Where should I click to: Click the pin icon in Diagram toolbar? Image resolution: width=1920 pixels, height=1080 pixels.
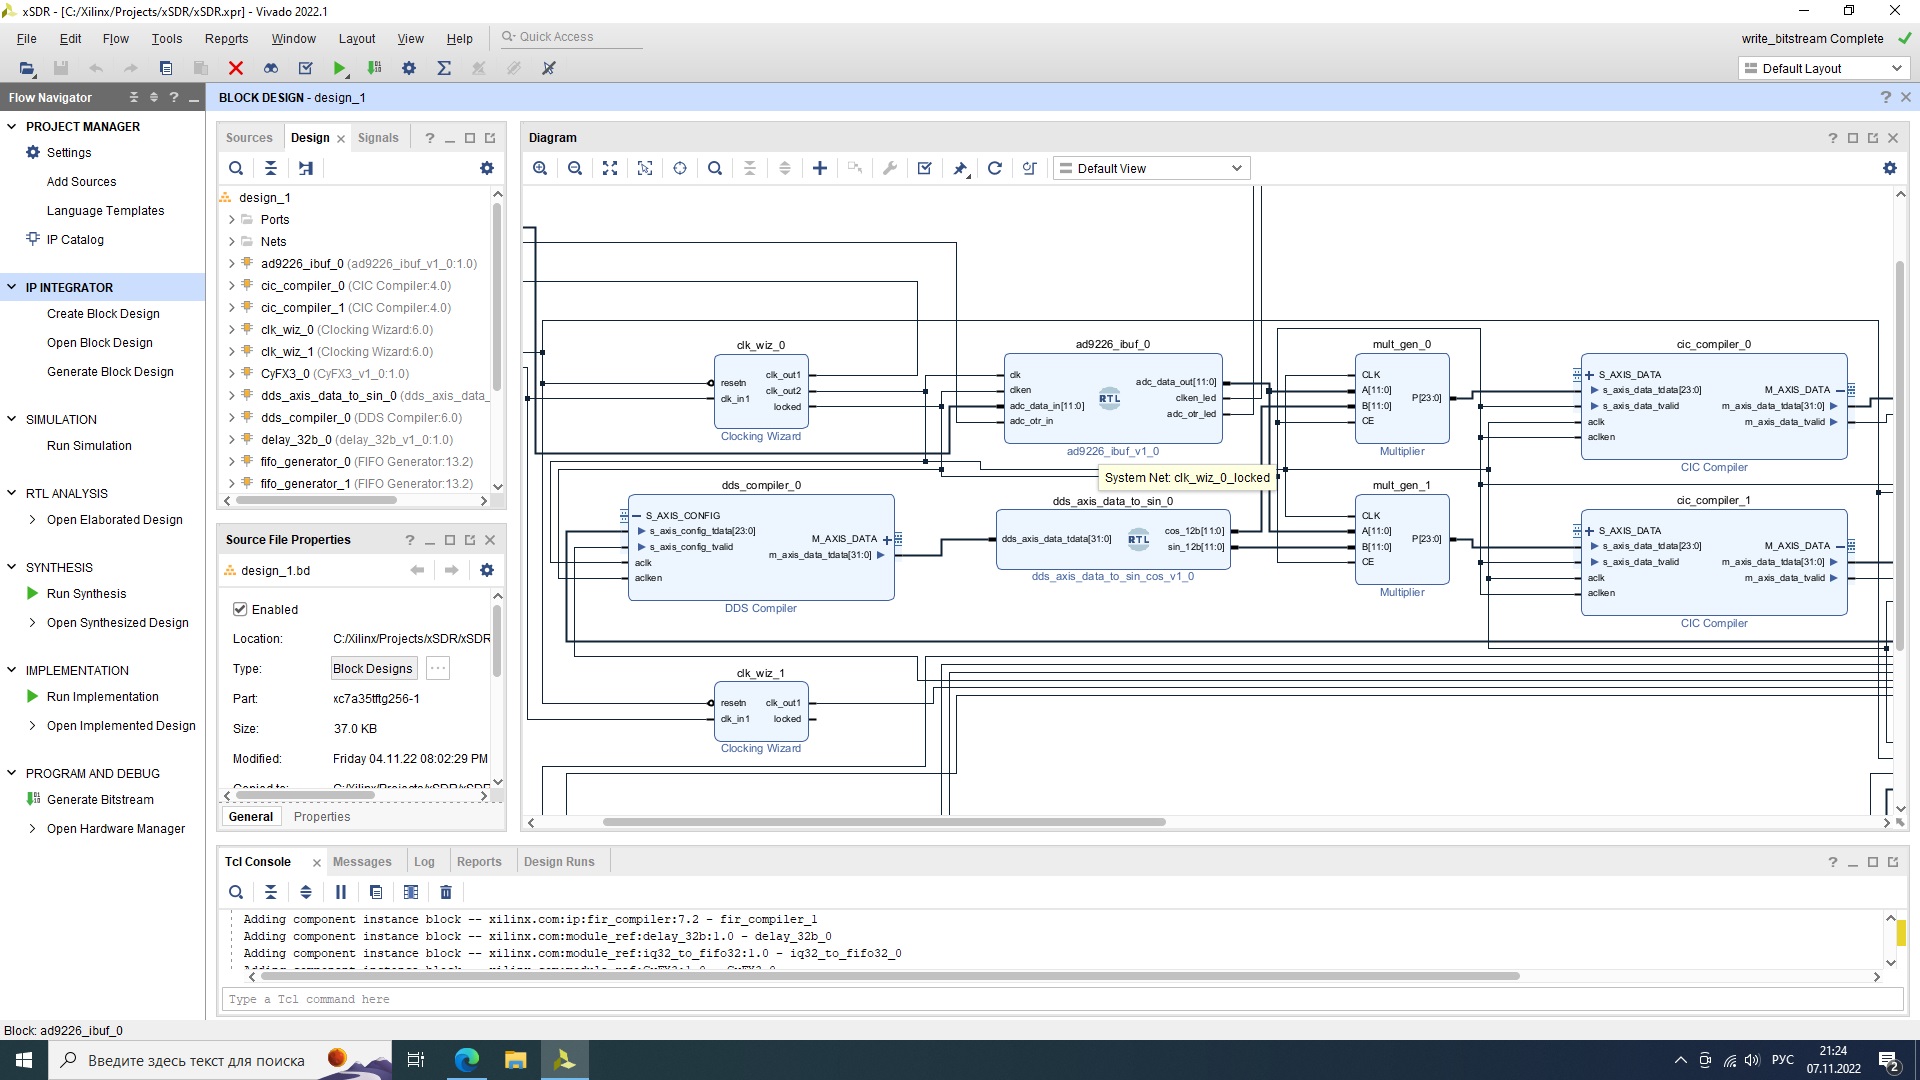click(x=960, y=168)
